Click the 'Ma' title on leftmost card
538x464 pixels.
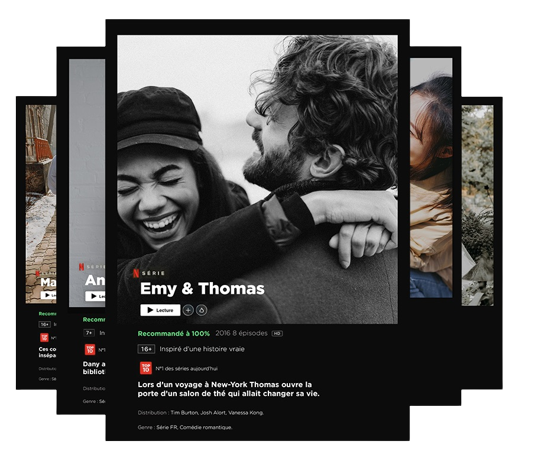pos(48,282)
